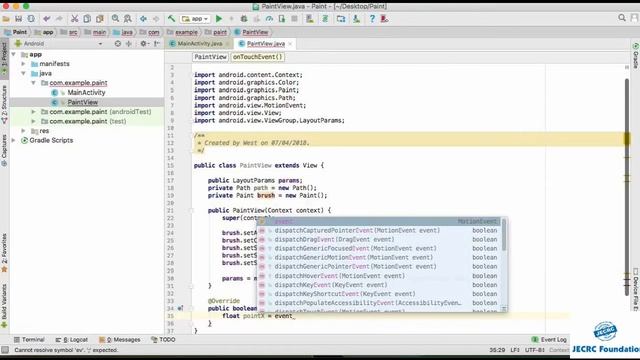The image size is (640, 360).
Task: Click the Make Project hammer icon
Action: pyautogui.click(x=171, y=19)
